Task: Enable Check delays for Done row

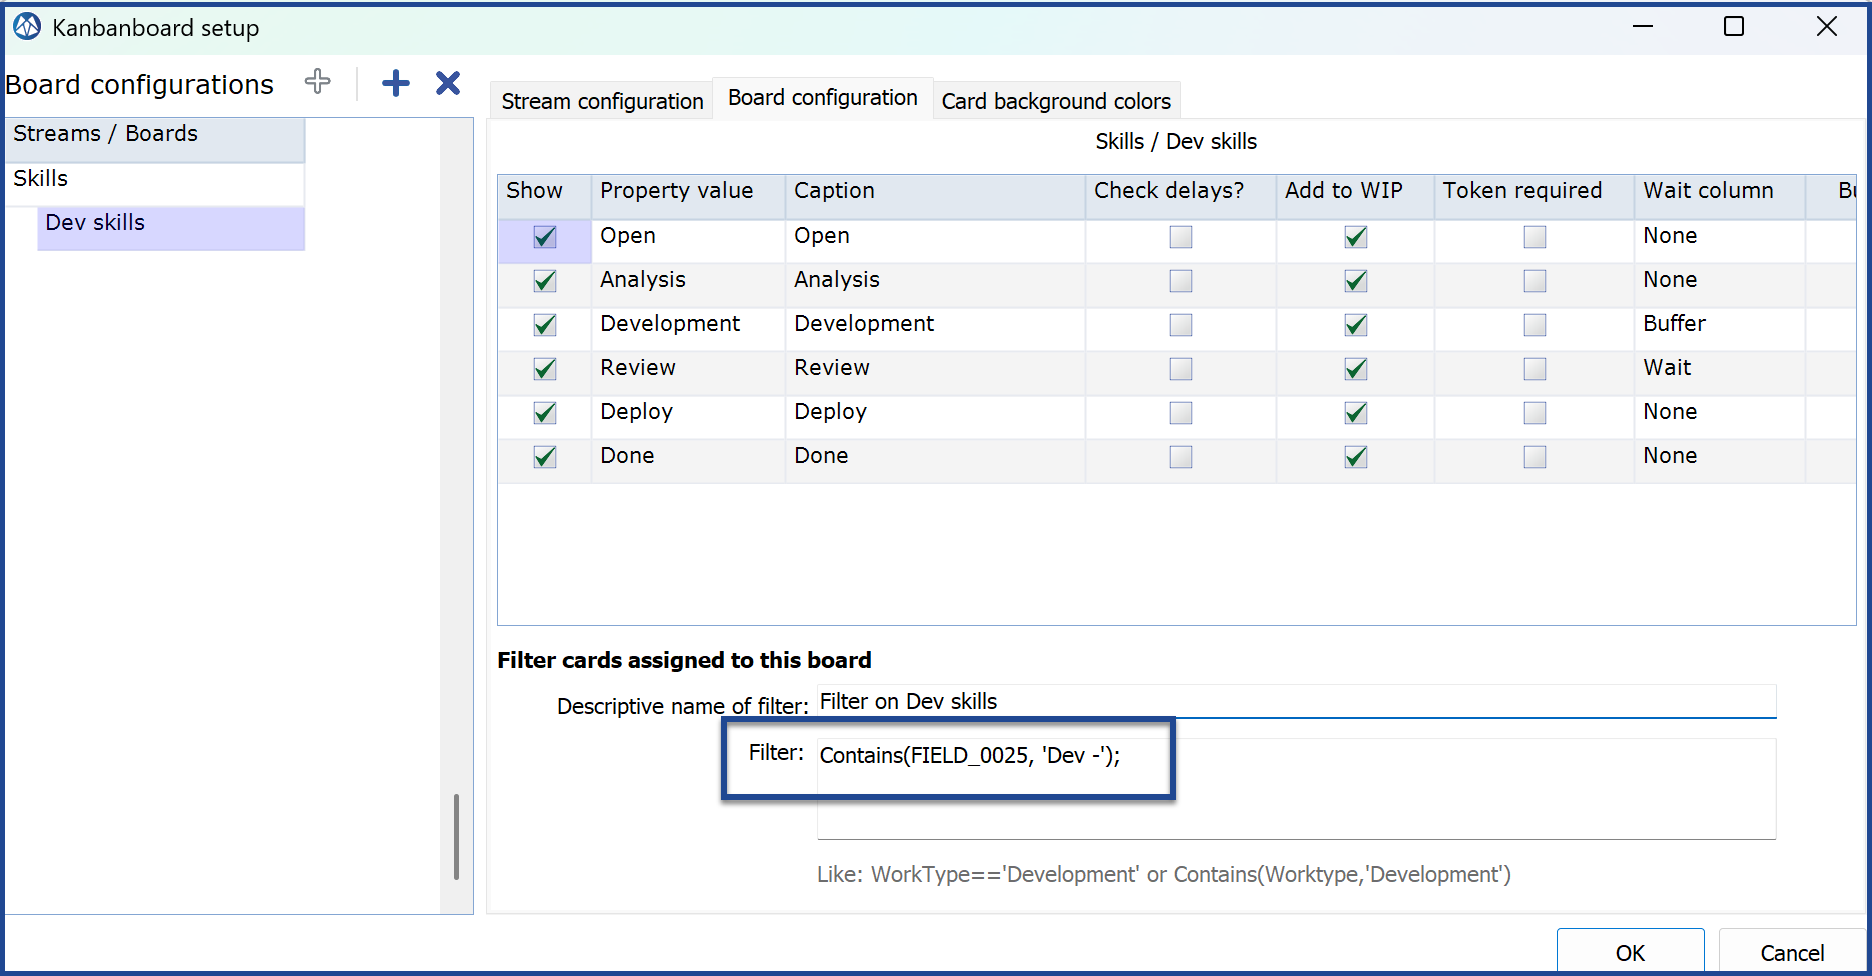Action: (1181, 457)
